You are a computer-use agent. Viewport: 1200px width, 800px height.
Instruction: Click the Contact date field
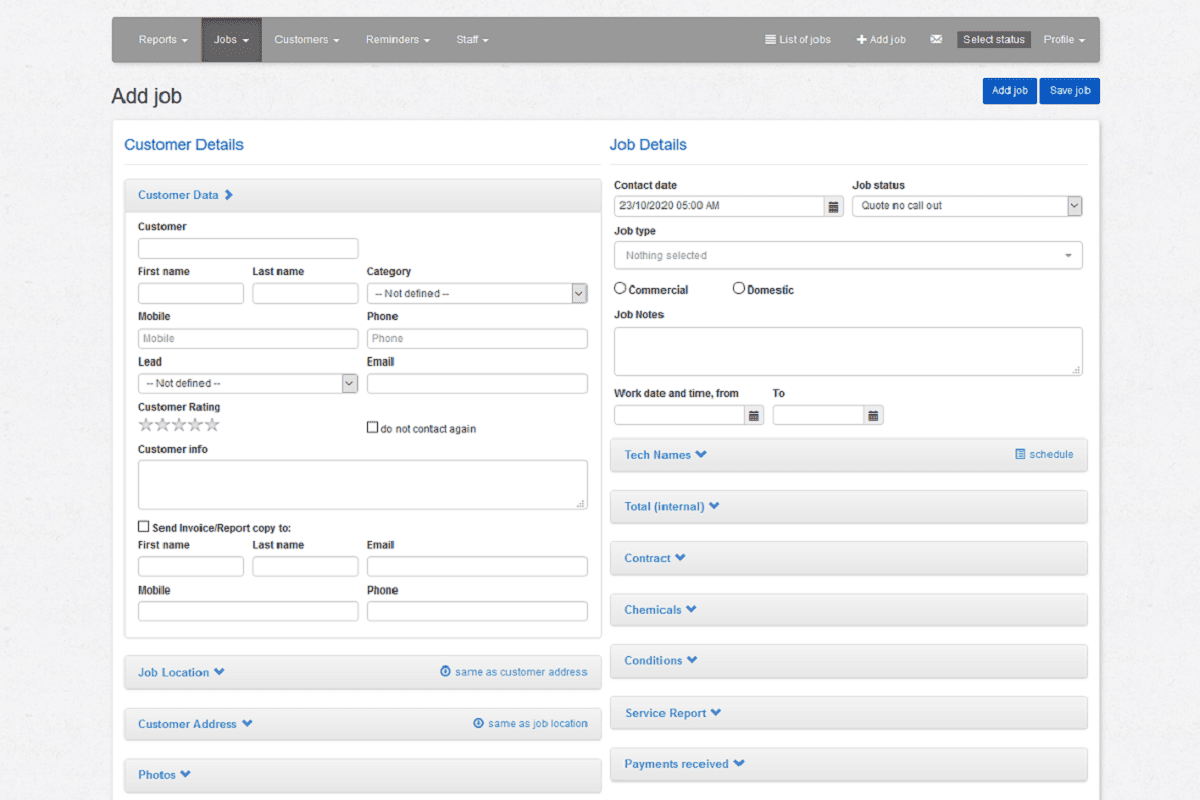719,206
